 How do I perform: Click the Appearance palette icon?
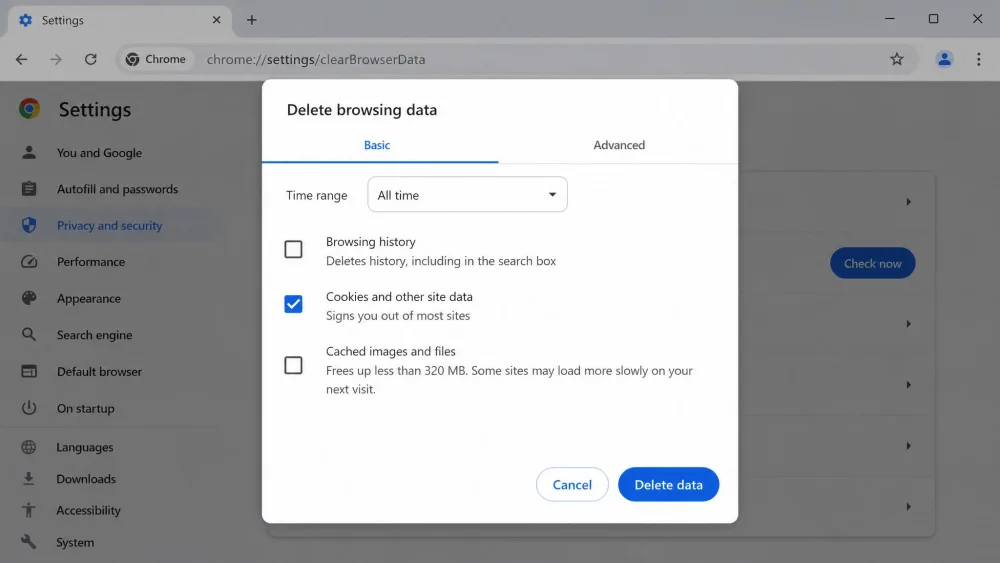pyautogui.click(x=29, y=298)
